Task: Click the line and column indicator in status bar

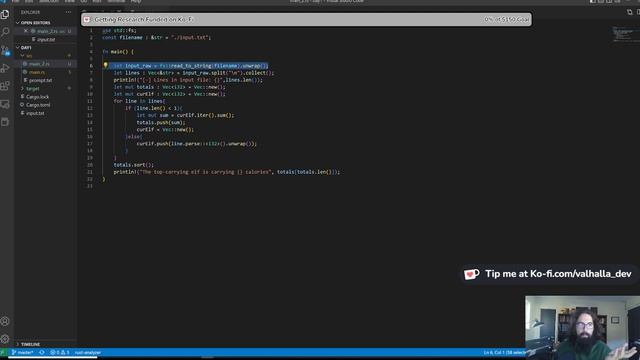Action: point(504,352)
